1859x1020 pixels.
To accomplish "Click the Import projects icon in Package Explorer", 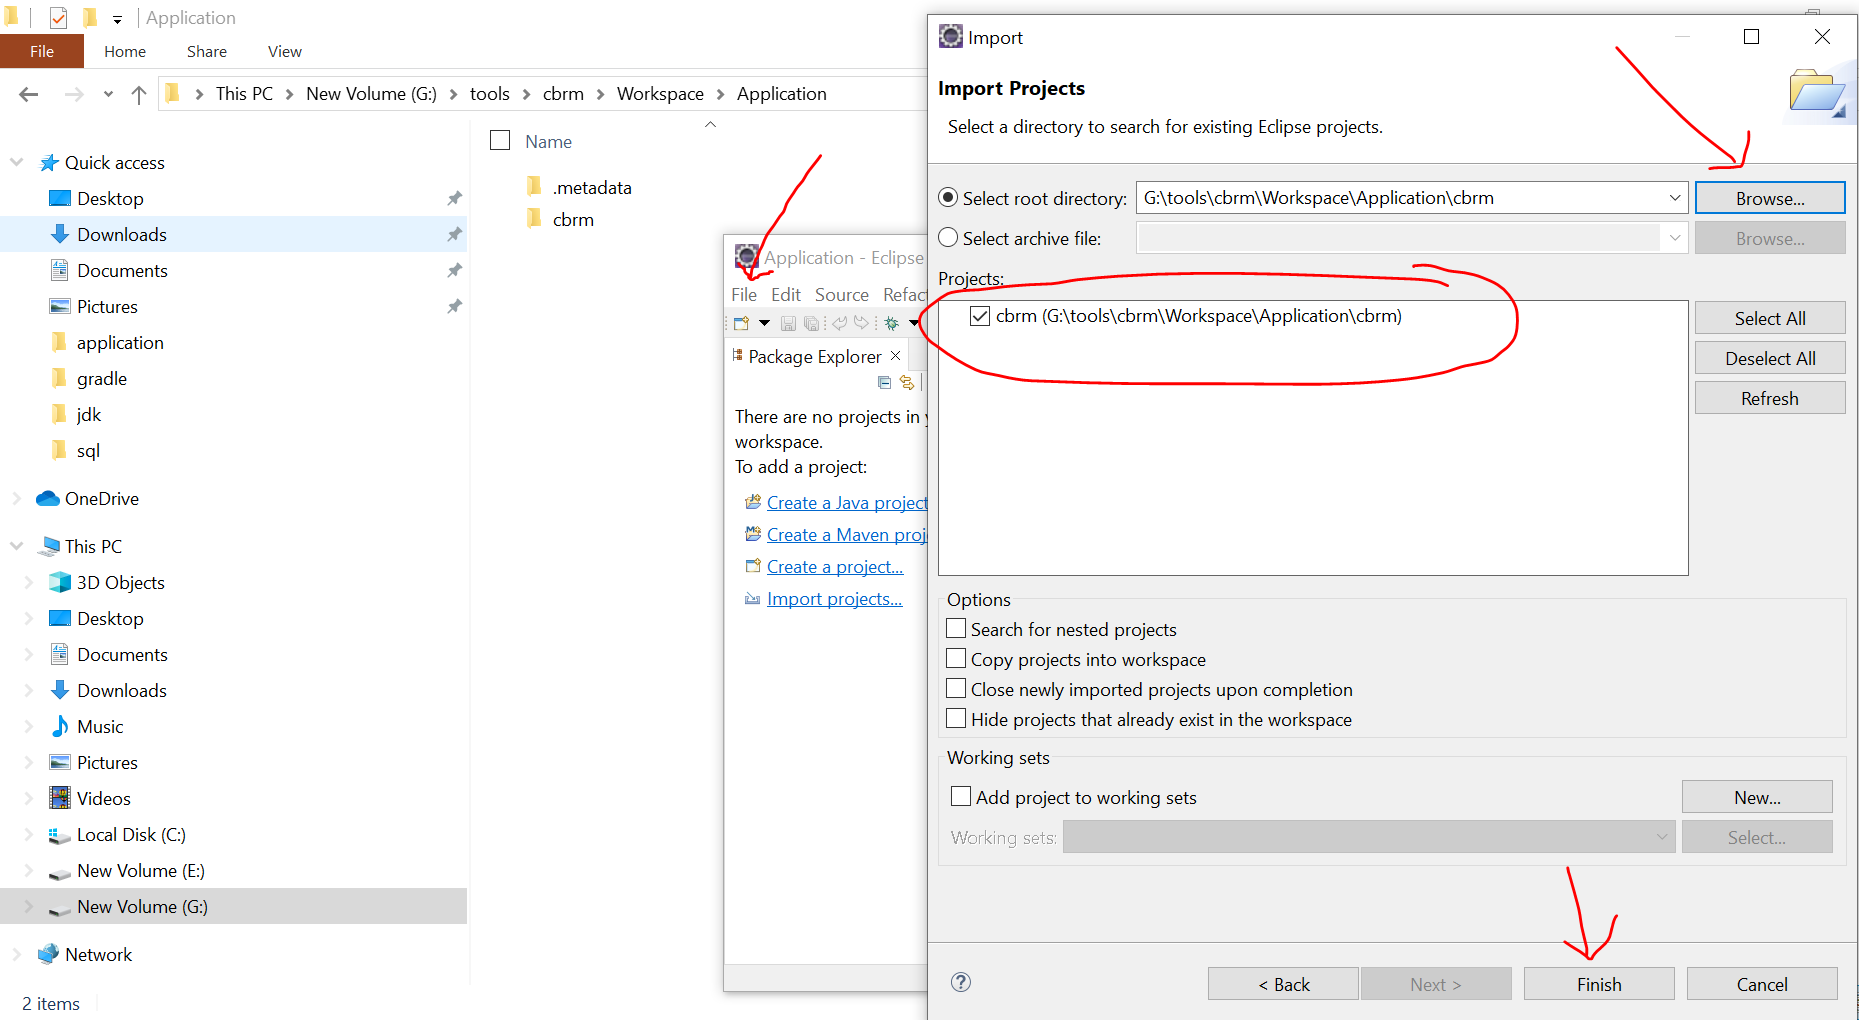I will [x=753, y=598].
